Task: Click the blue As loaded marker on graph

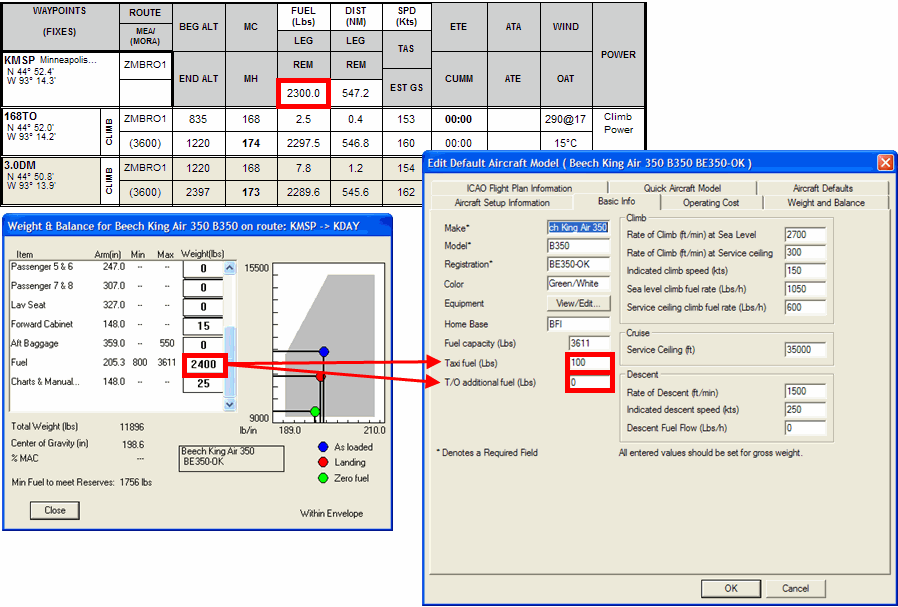Action: [324, 352]
